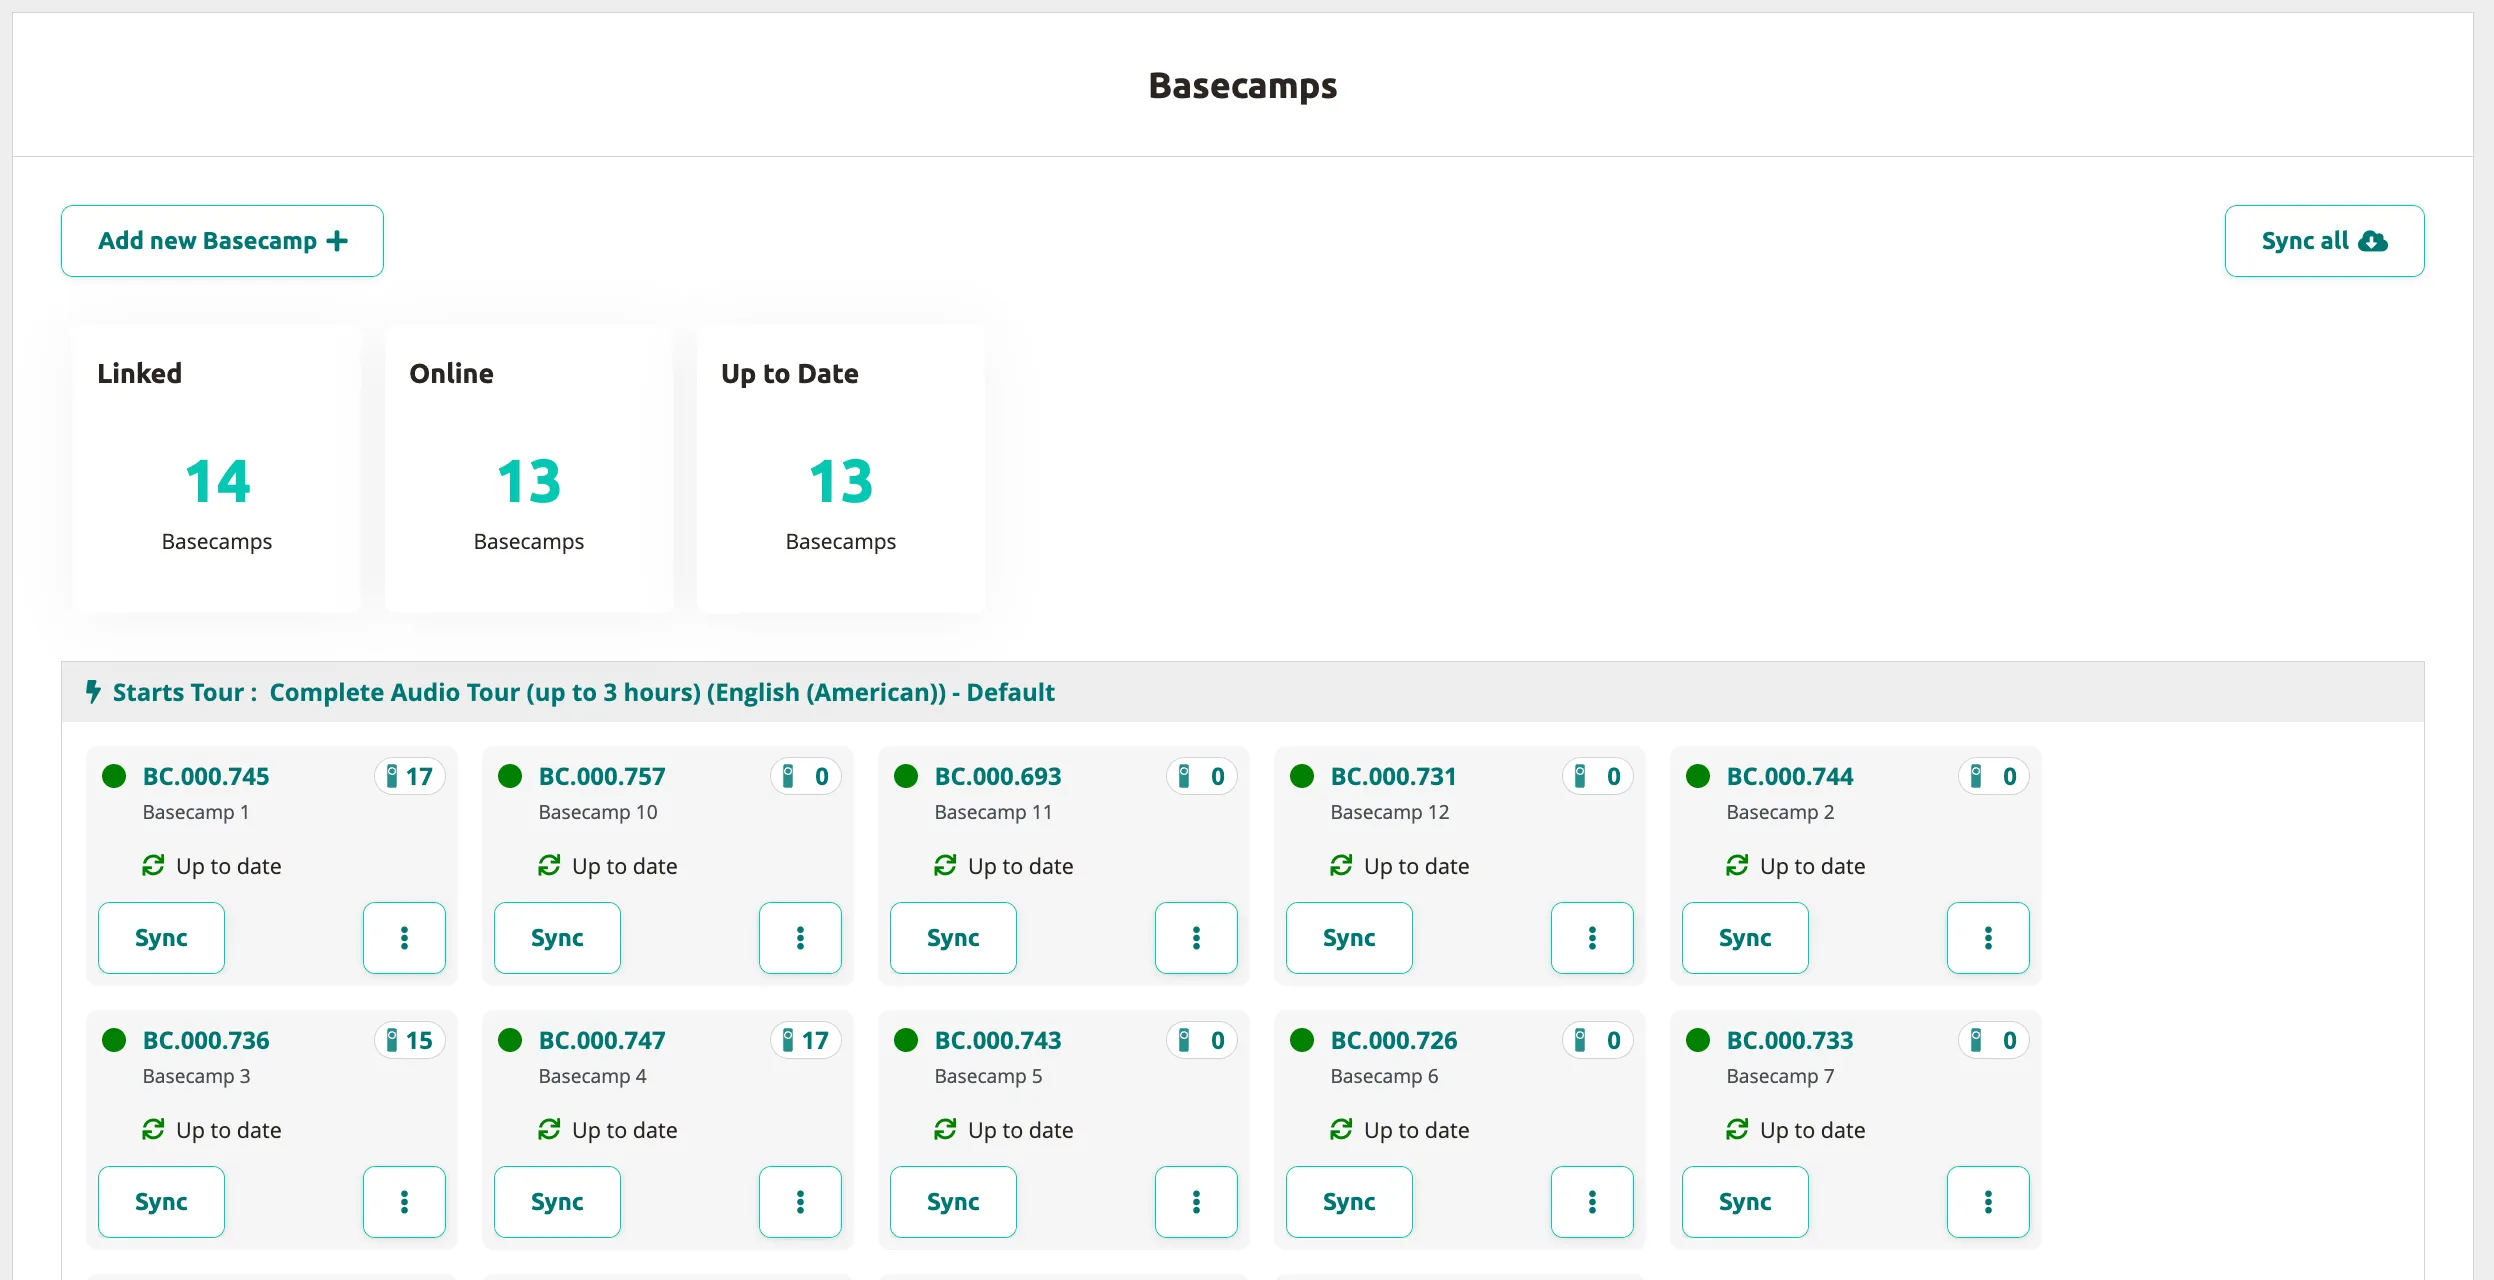Open the Online basecamps summary card
The height and width of the screenshot is (1280, 2494).
(529, 468)
